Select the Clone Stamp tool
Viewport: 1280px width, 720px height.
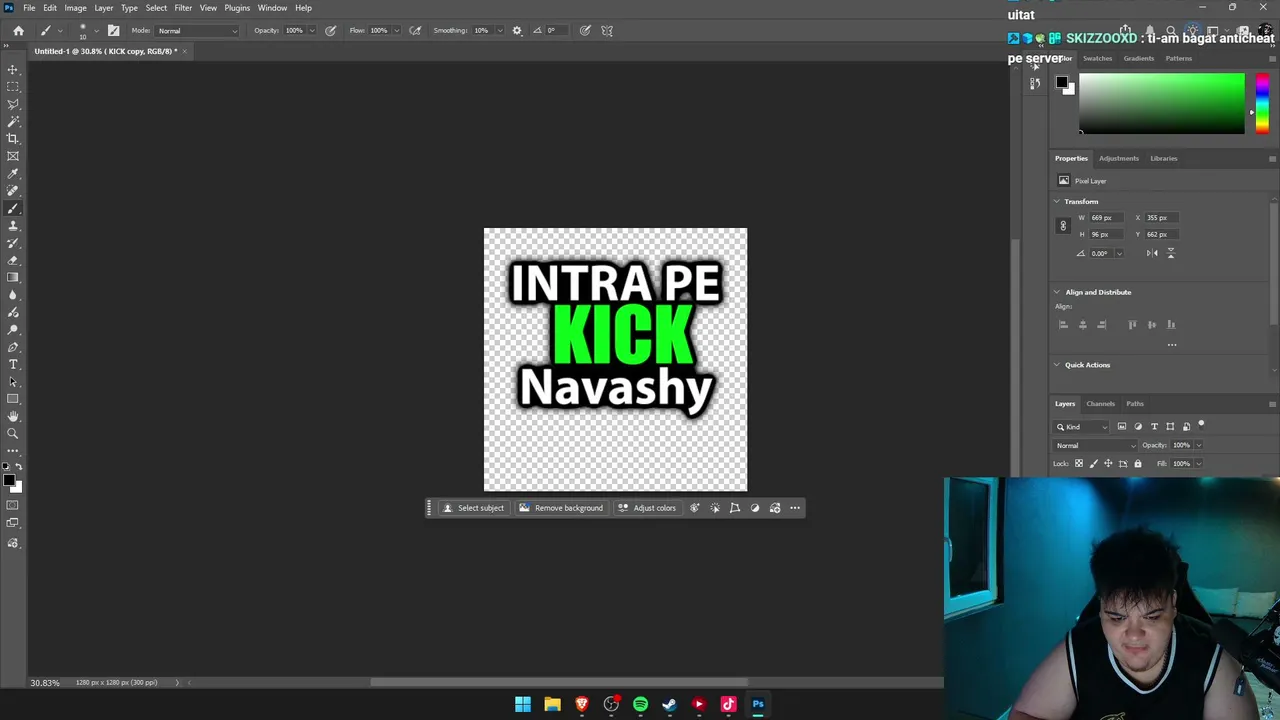pos(13,226)
